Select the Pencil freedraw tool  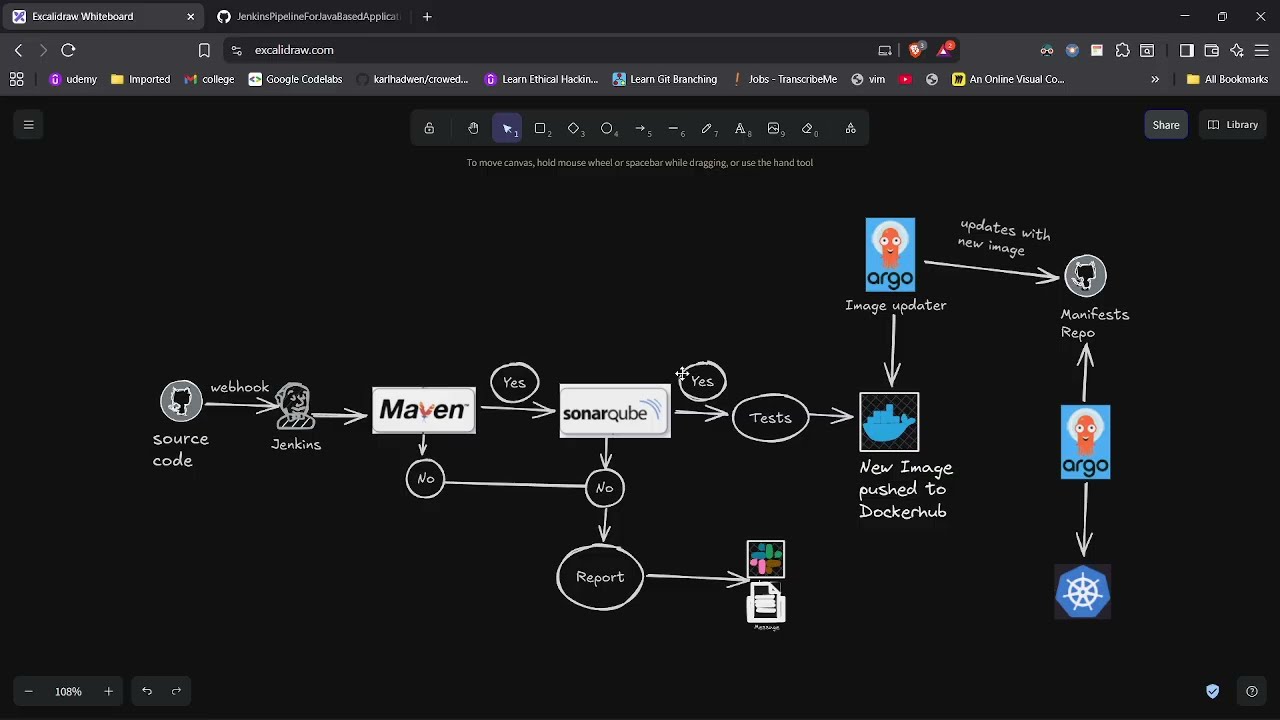pyautogui.click(x=707, y=128)
